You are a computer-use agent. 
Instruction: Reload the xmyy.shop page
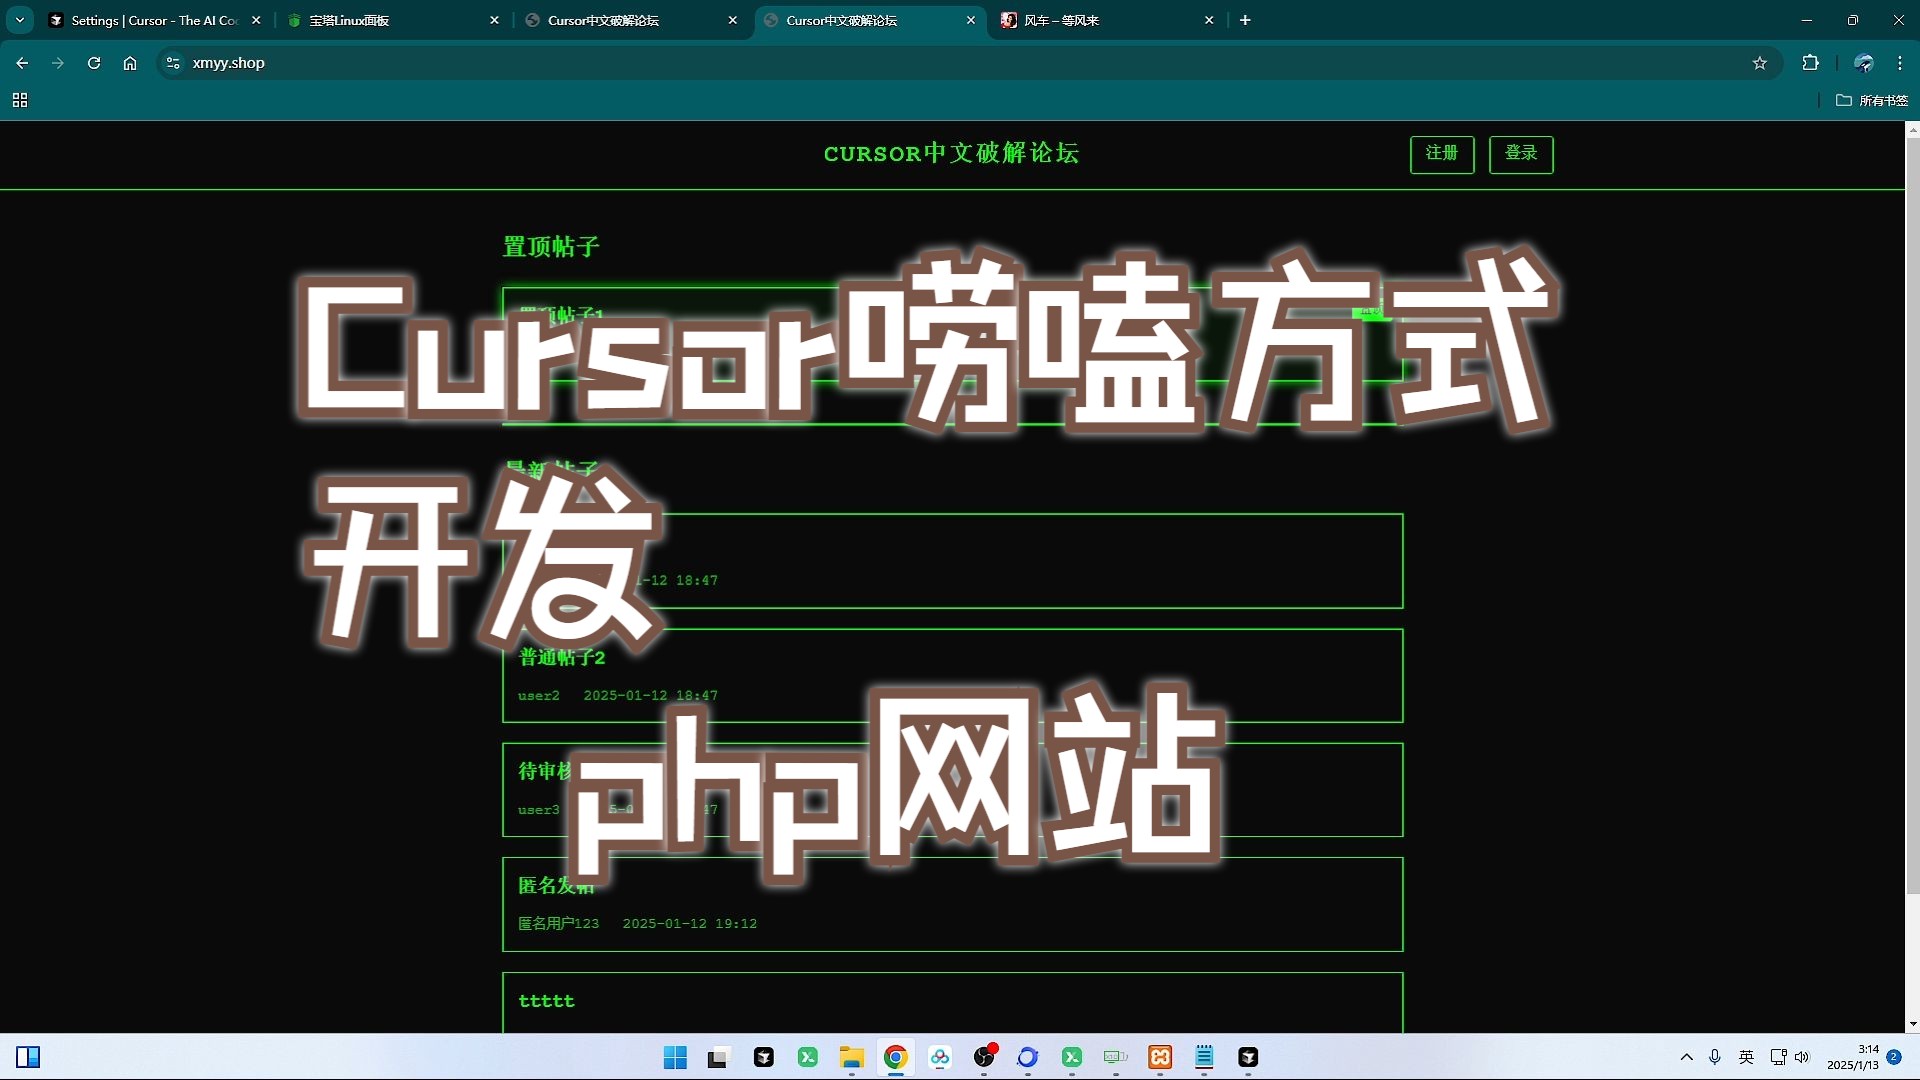coord(94,63)
